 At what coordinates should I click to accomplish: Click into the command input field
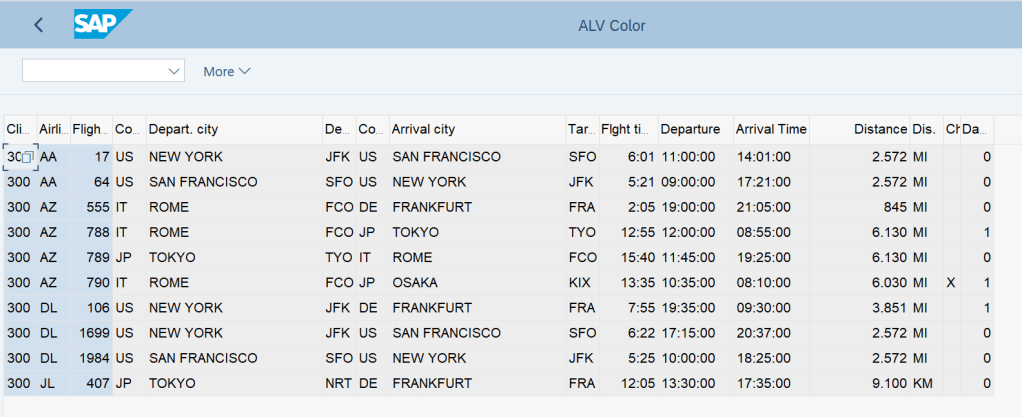(95, 71)
